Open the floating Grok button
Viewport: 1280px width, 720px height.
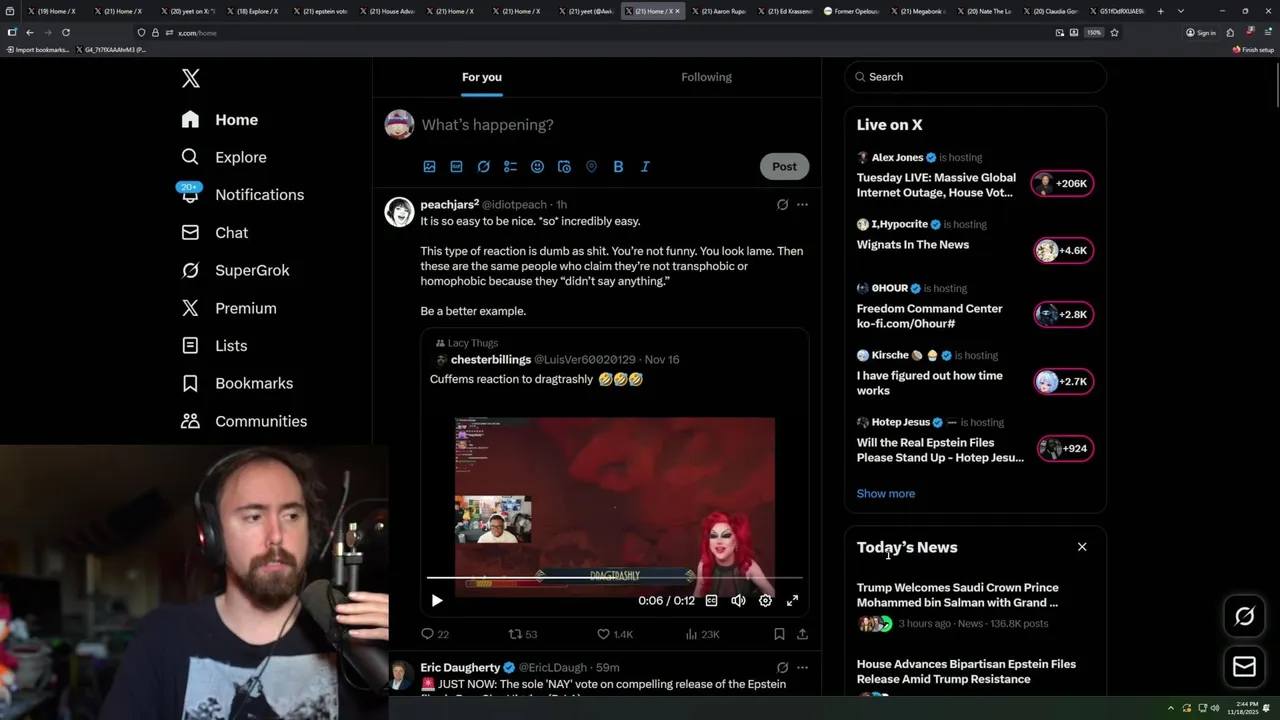pyautogui.click(x=1245, y=617)
